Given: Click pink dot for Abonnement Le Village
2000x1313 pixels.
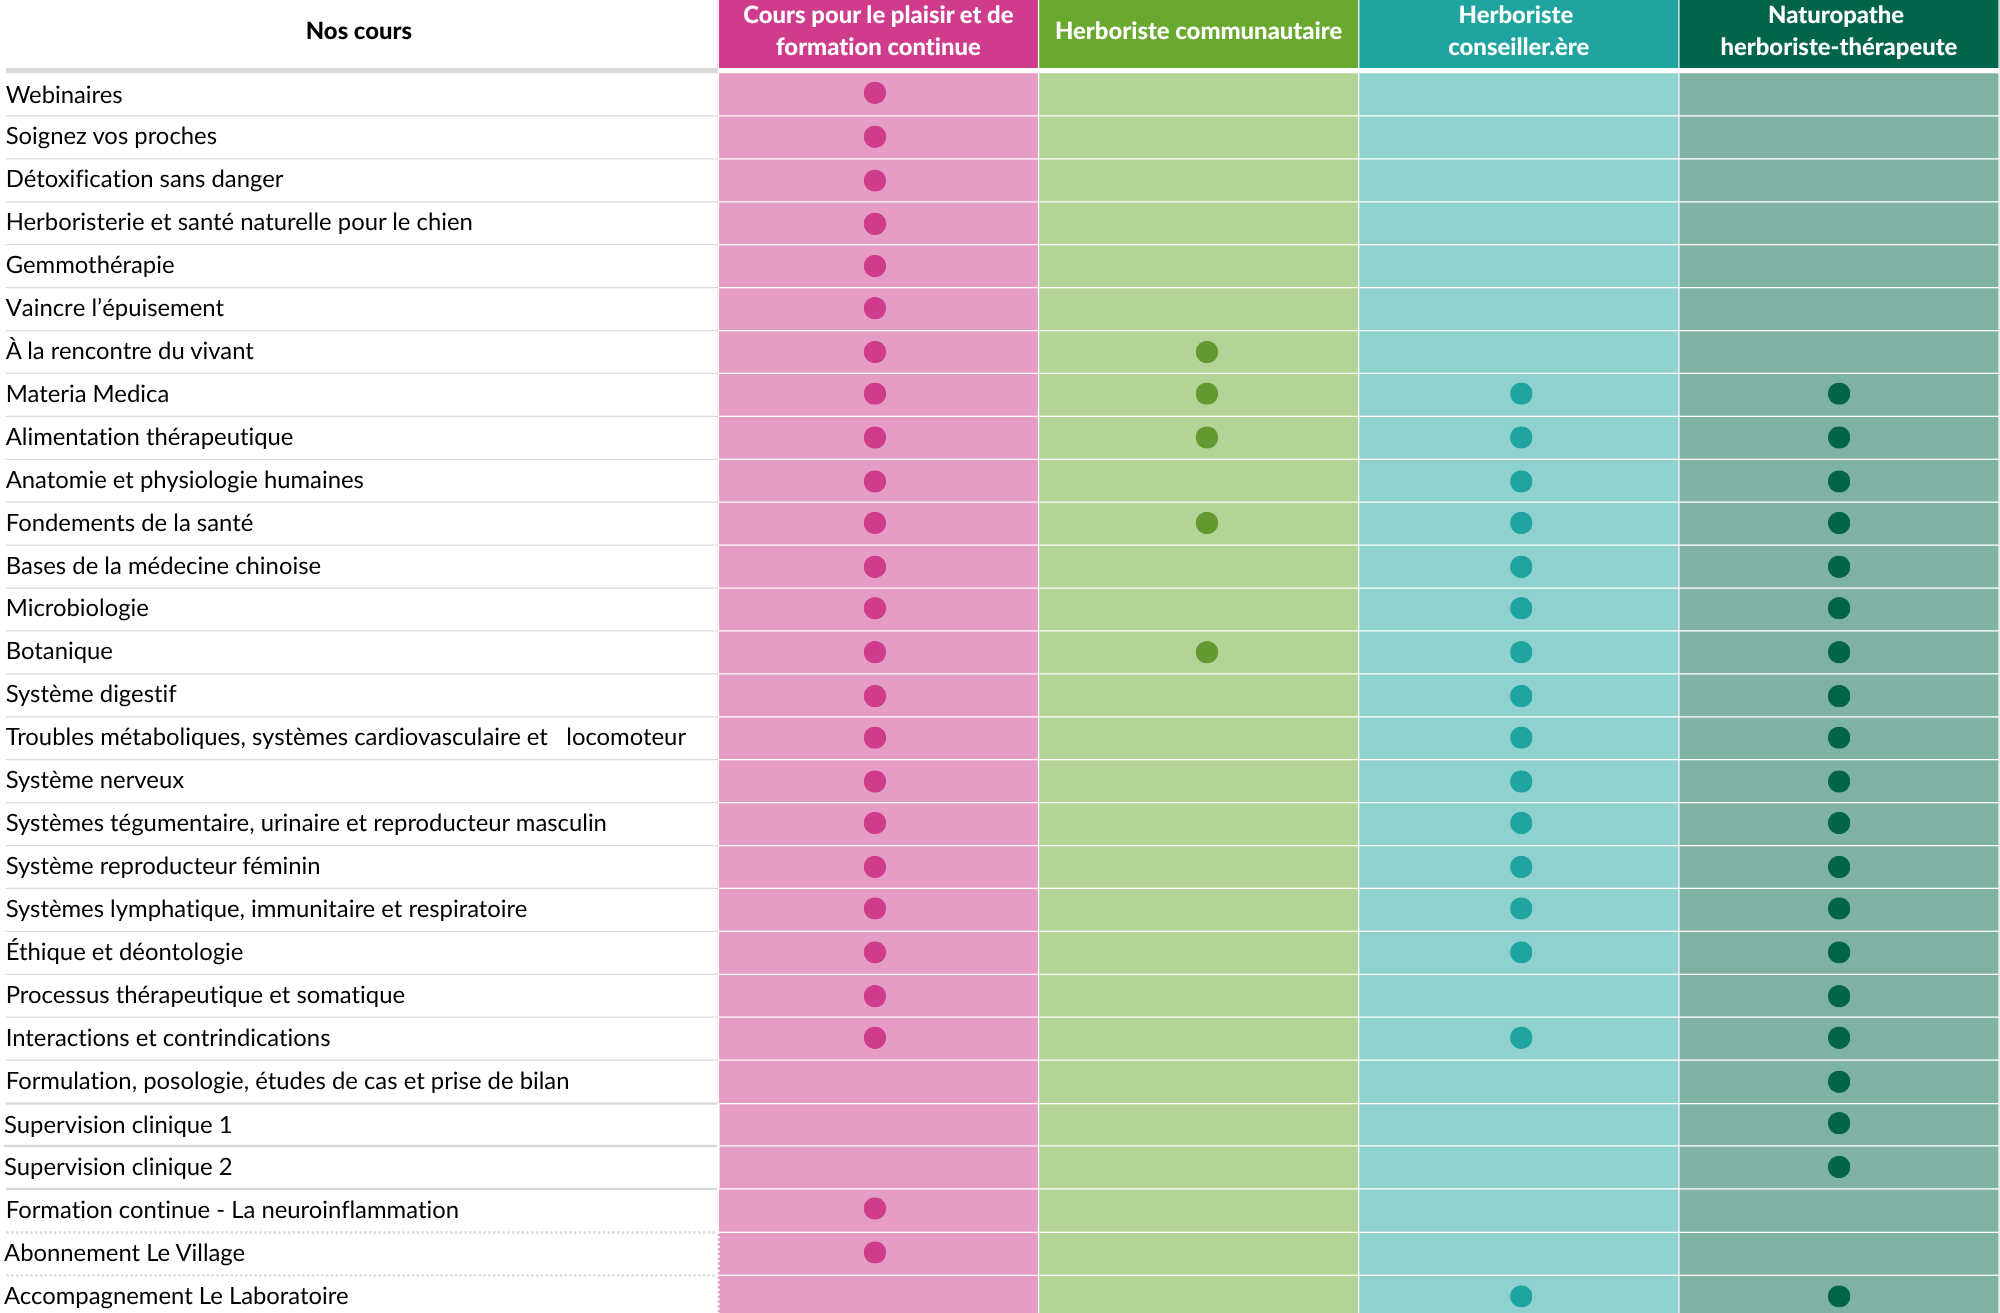Looking at the screenshot, I should (x=875, y=1252).
